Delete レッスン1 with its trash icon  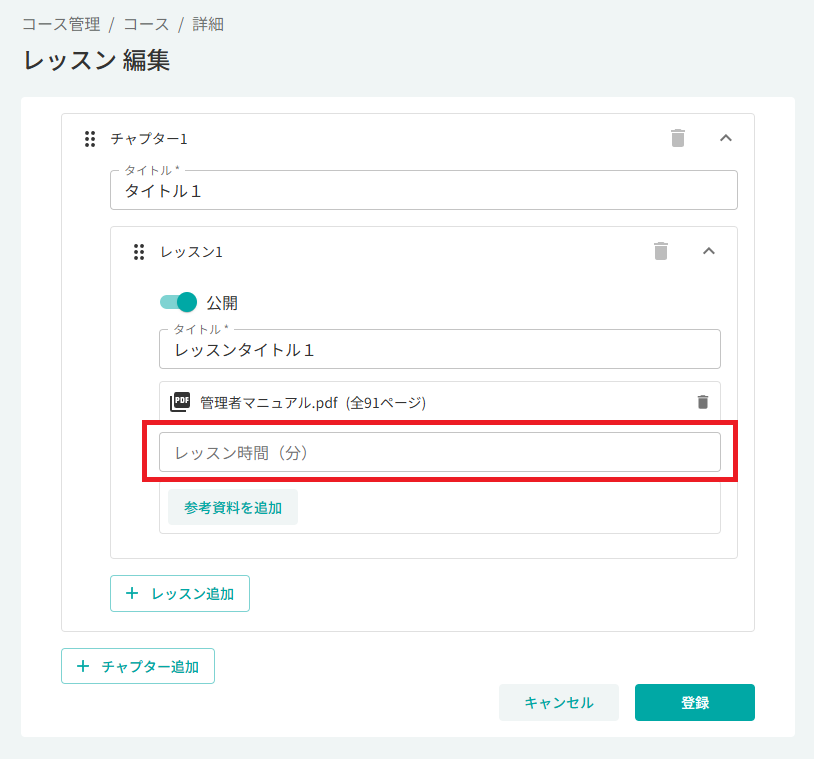pyautogui.click(x=661, y=251)
